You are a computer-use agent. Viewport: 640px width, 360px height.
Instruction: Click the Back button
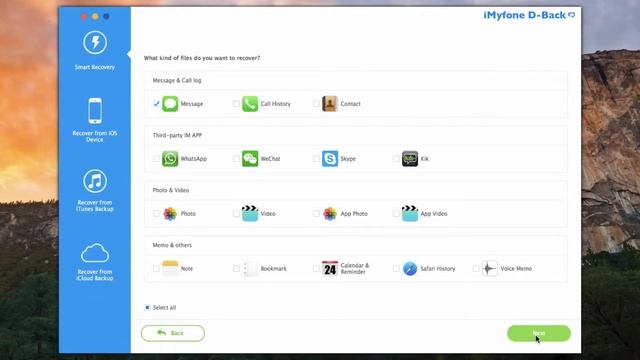[173, 333]
